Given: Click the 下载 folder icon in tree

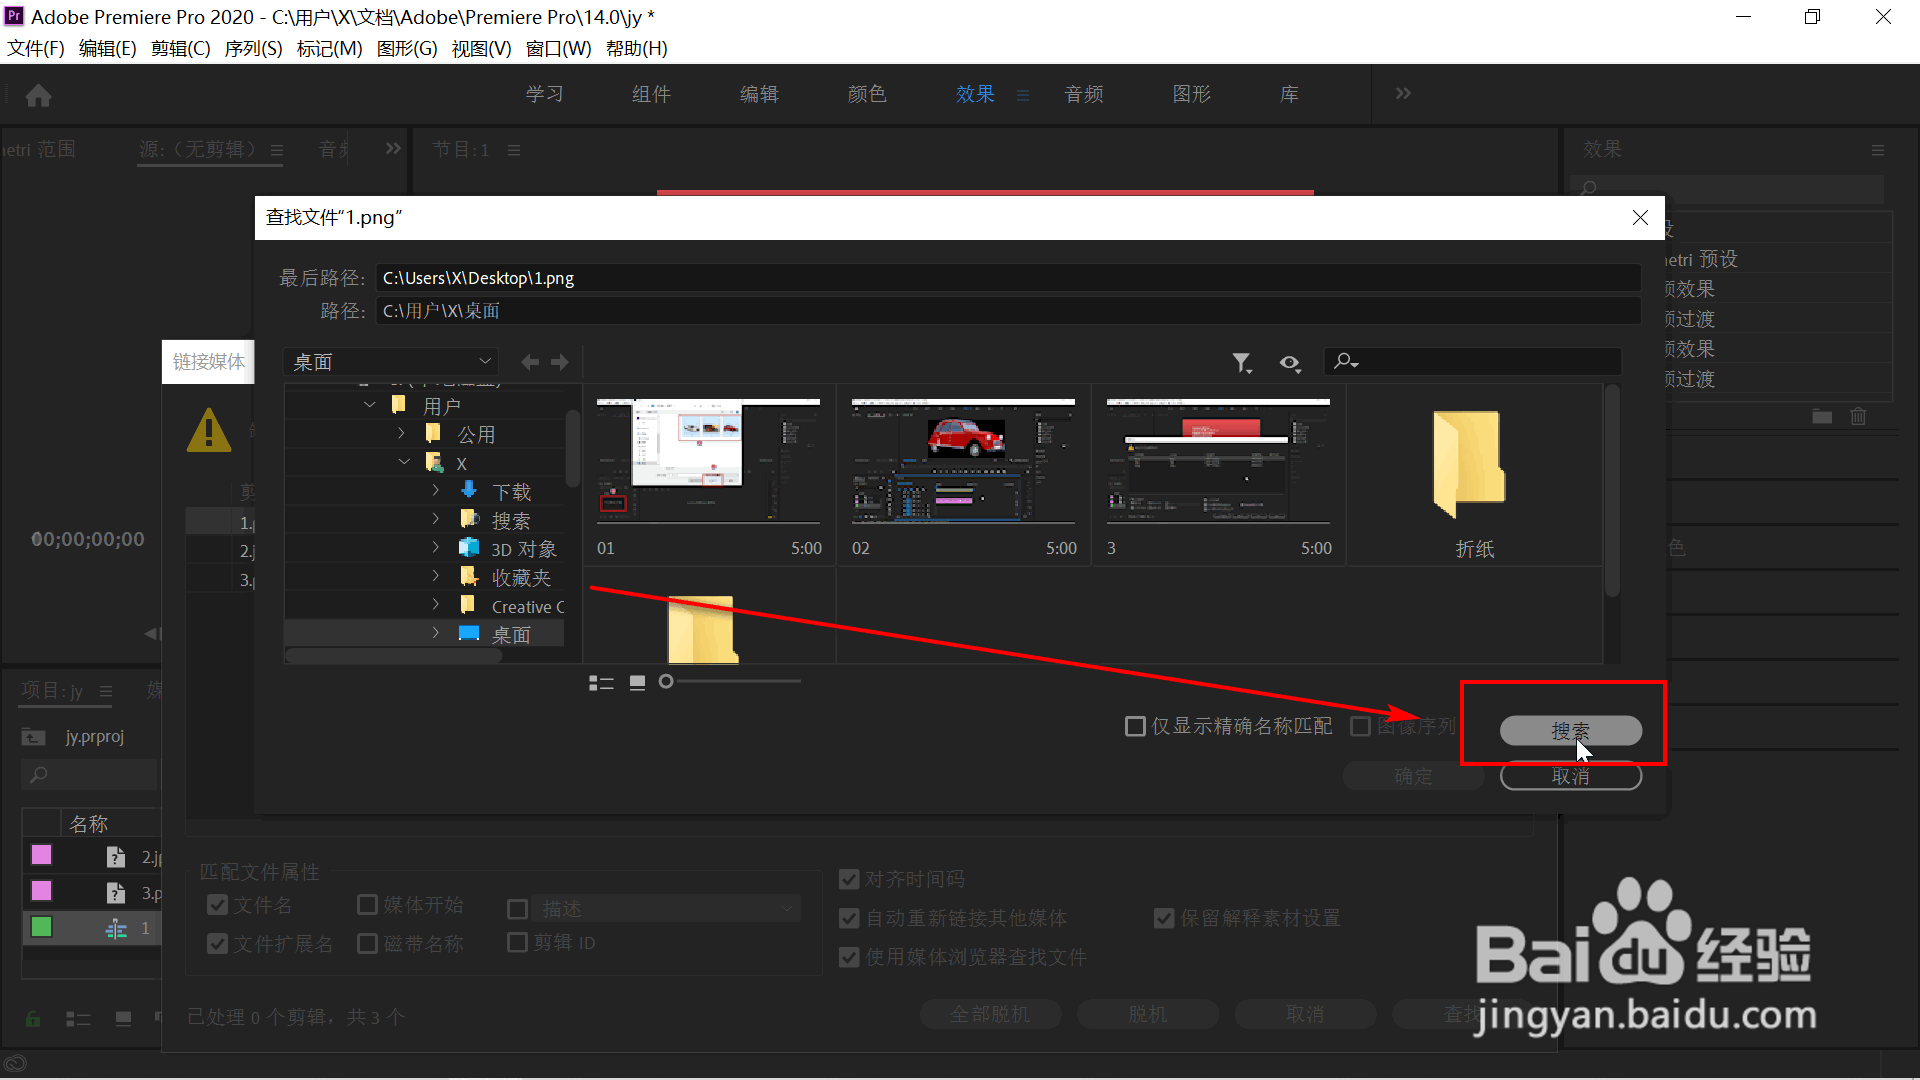Looking at the screenshot, I should click(469, 490).
